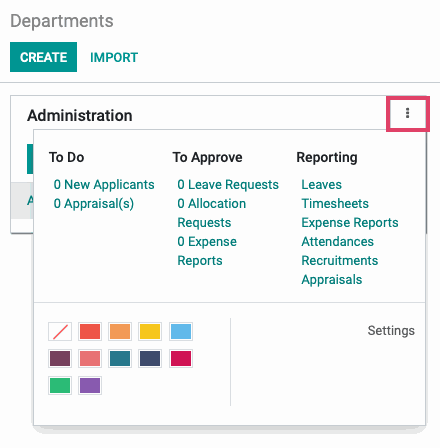
Task: Select the dark navy blue swatch
Action: pyautogui.click(x=150, y=358)
